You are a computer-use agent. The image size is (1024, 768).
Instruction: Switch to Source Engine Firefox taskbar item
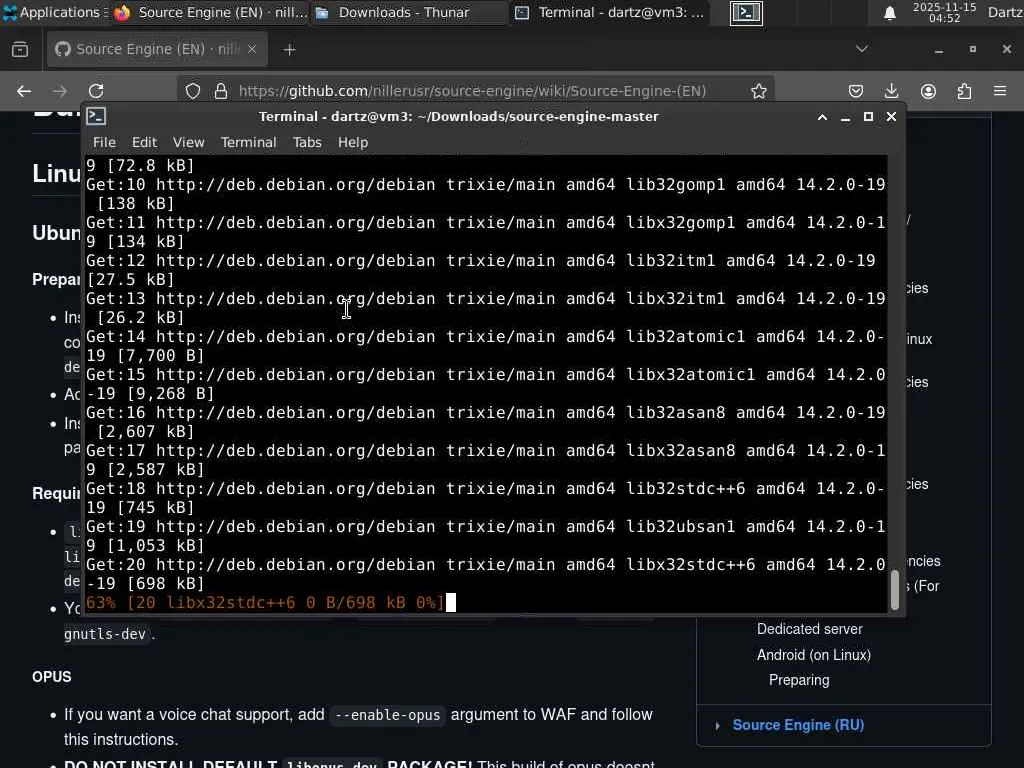[210, 12]
